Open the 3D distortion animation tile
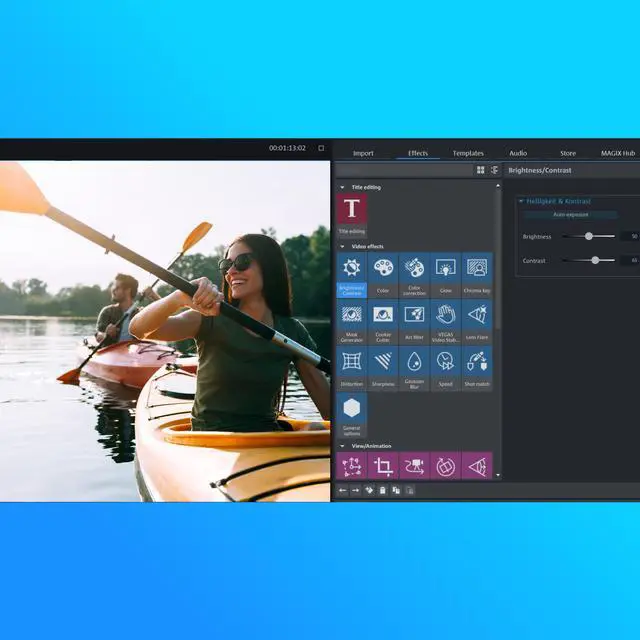640x640 pixels. [477, 465]
